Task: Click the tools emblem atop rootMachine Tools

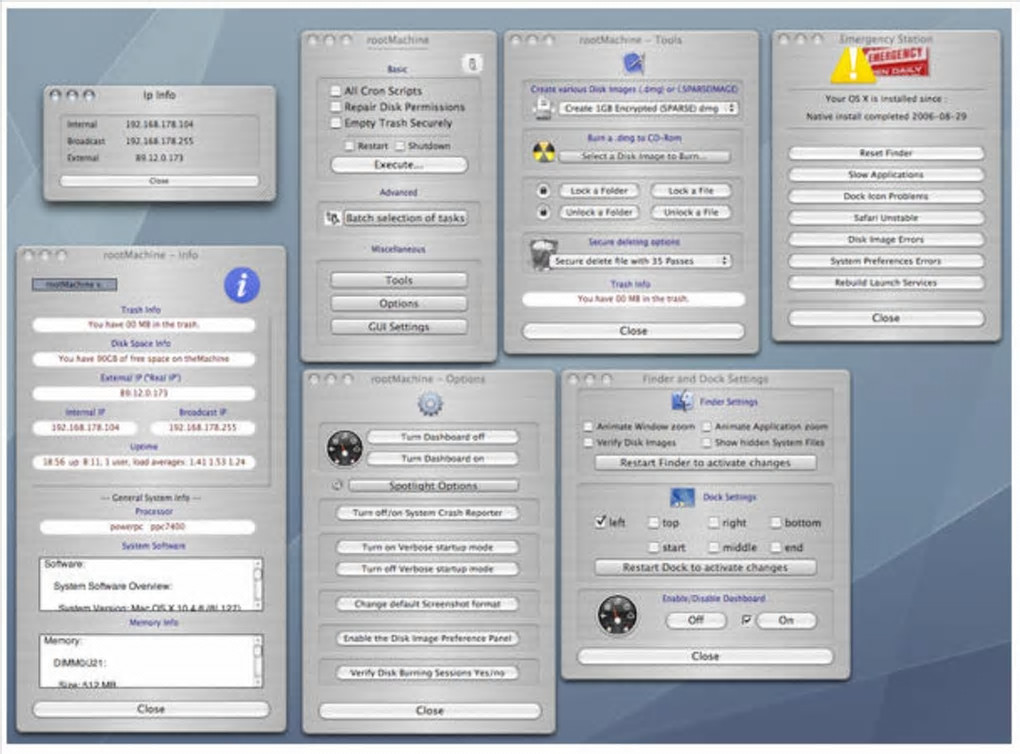Action: (x=633, y=63)
